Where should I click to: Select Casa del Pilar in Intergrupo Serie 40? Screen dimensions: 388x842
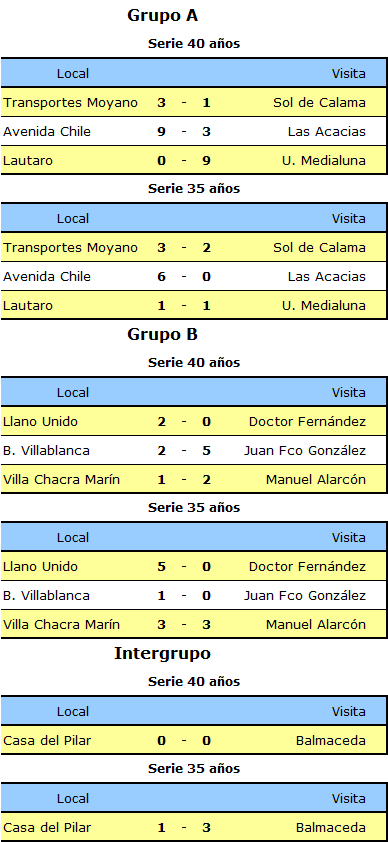(x=47, y=741)
